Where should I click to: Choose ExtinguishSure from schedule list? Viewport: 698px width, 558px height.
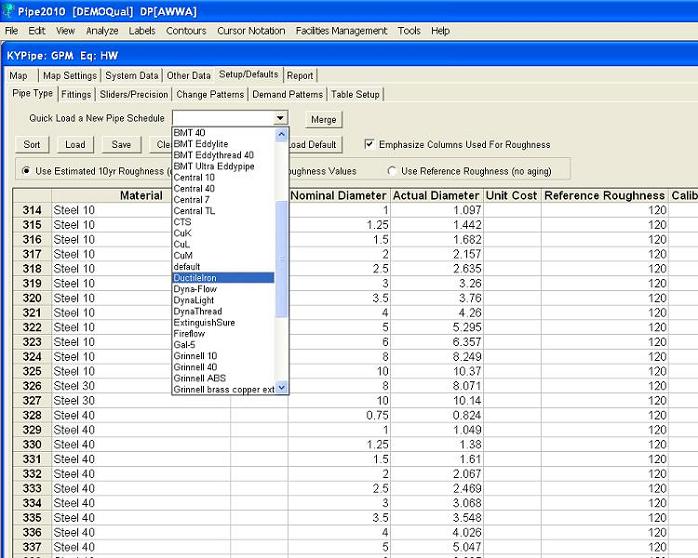(223, 322)
